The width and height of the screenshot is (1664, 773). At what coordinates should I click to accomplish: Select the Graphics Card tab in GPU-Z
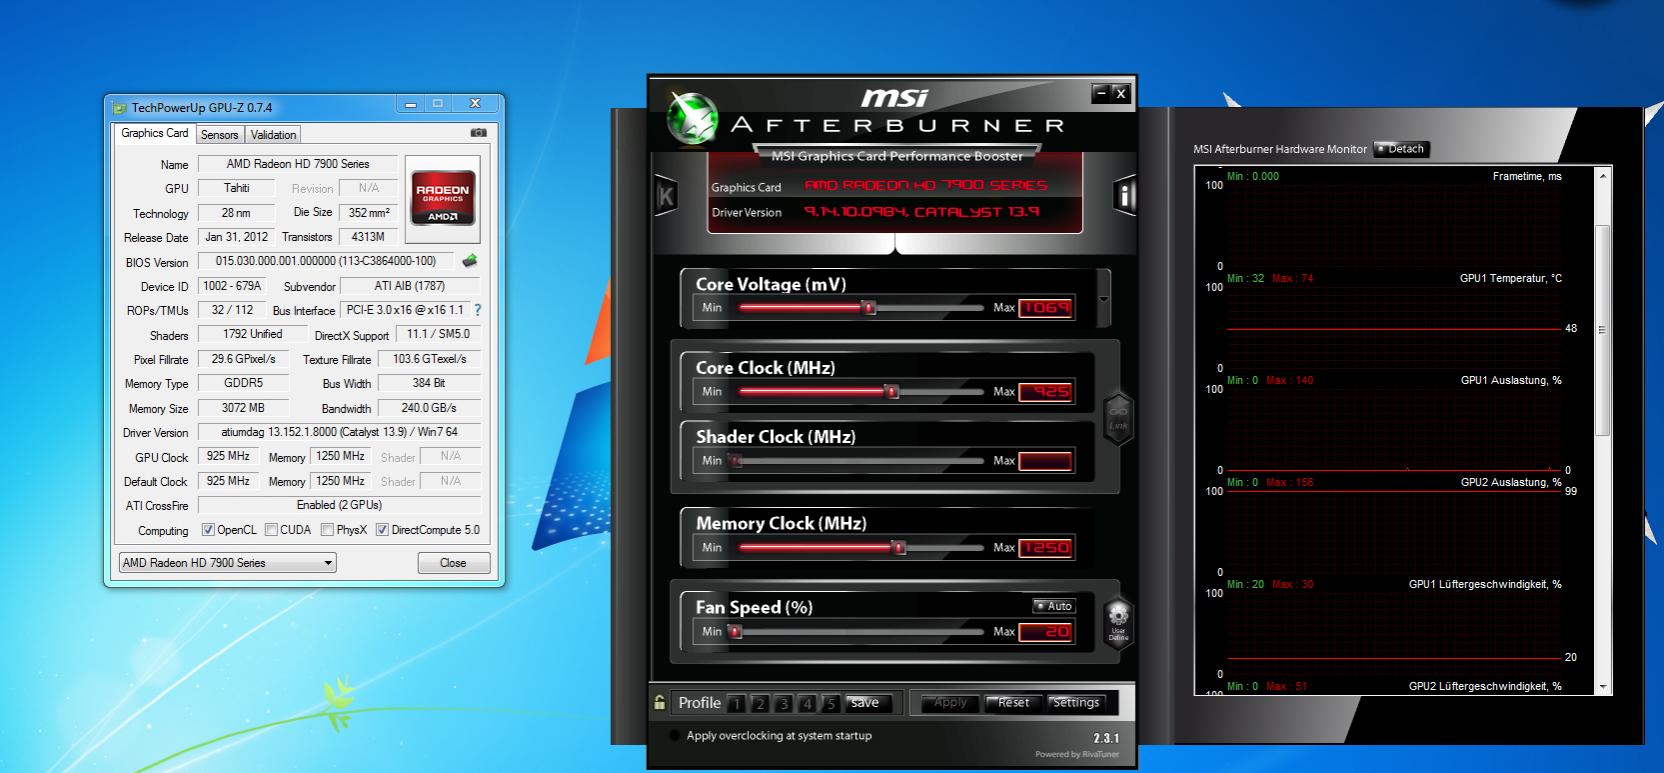[x=155, y=133]
